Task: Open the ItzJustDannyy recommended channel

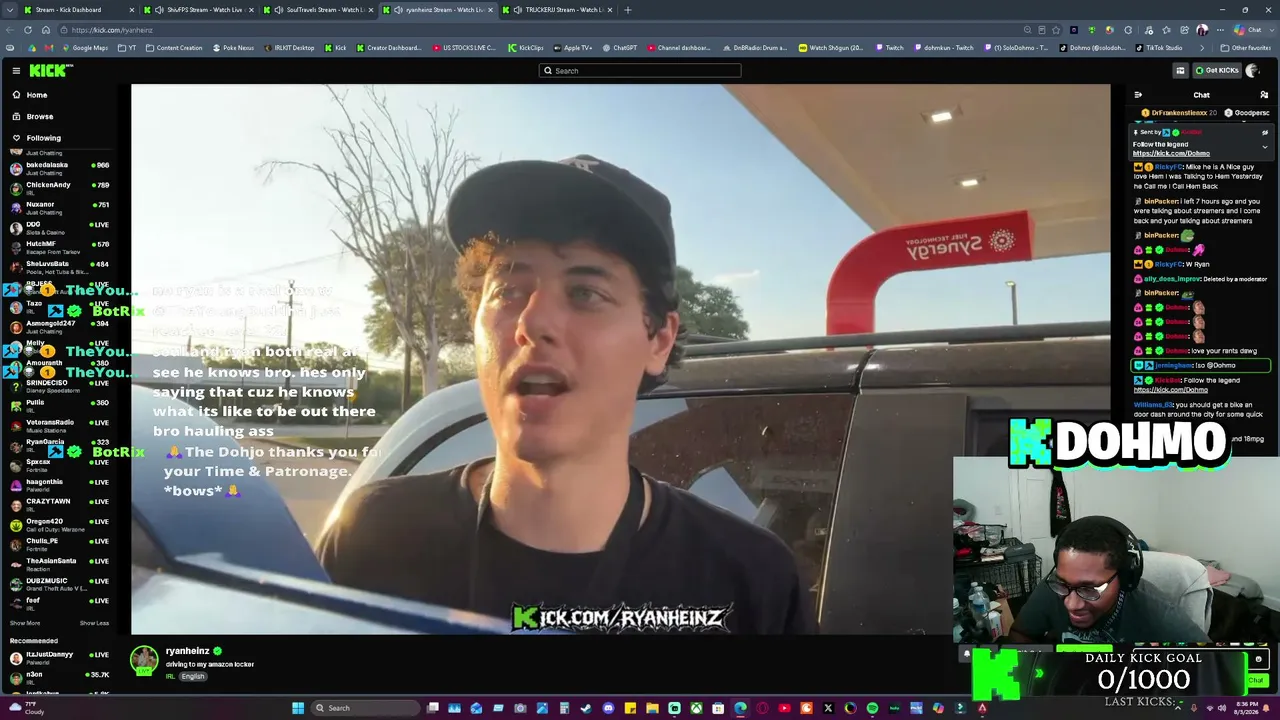Action: [60, 657]
